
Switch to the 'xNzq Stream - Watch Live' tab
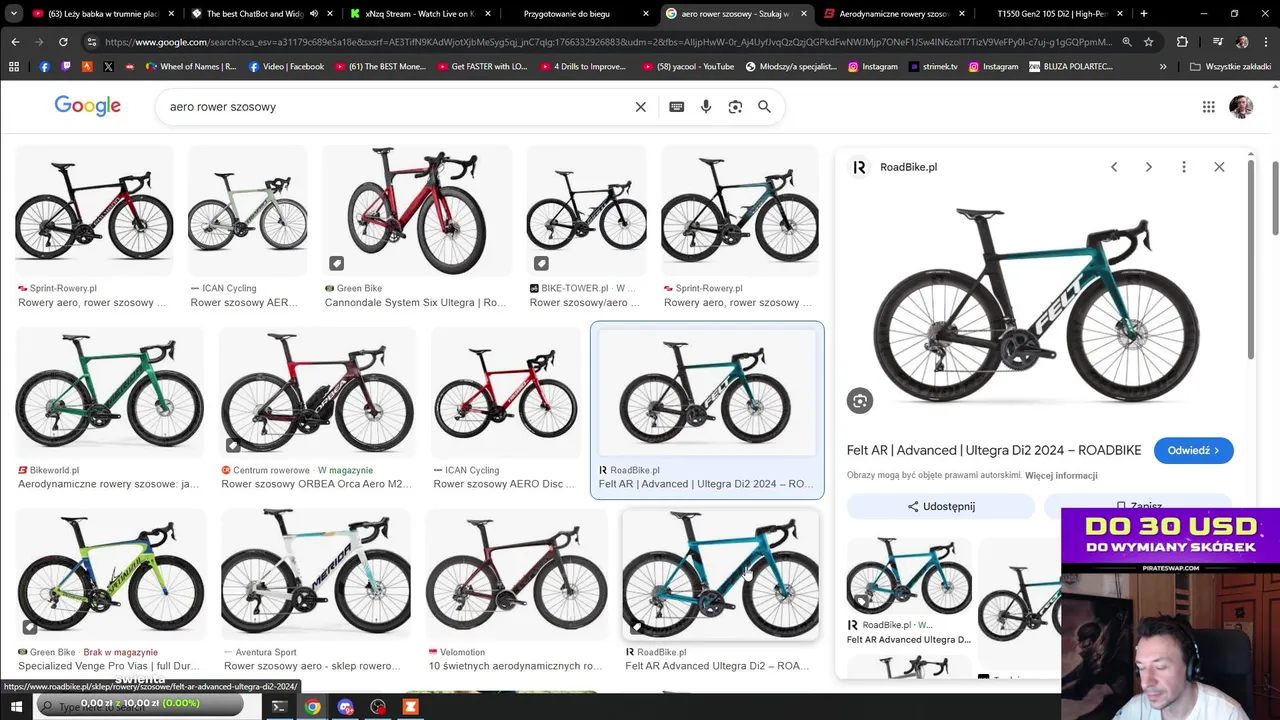click(x=418, y=14)
